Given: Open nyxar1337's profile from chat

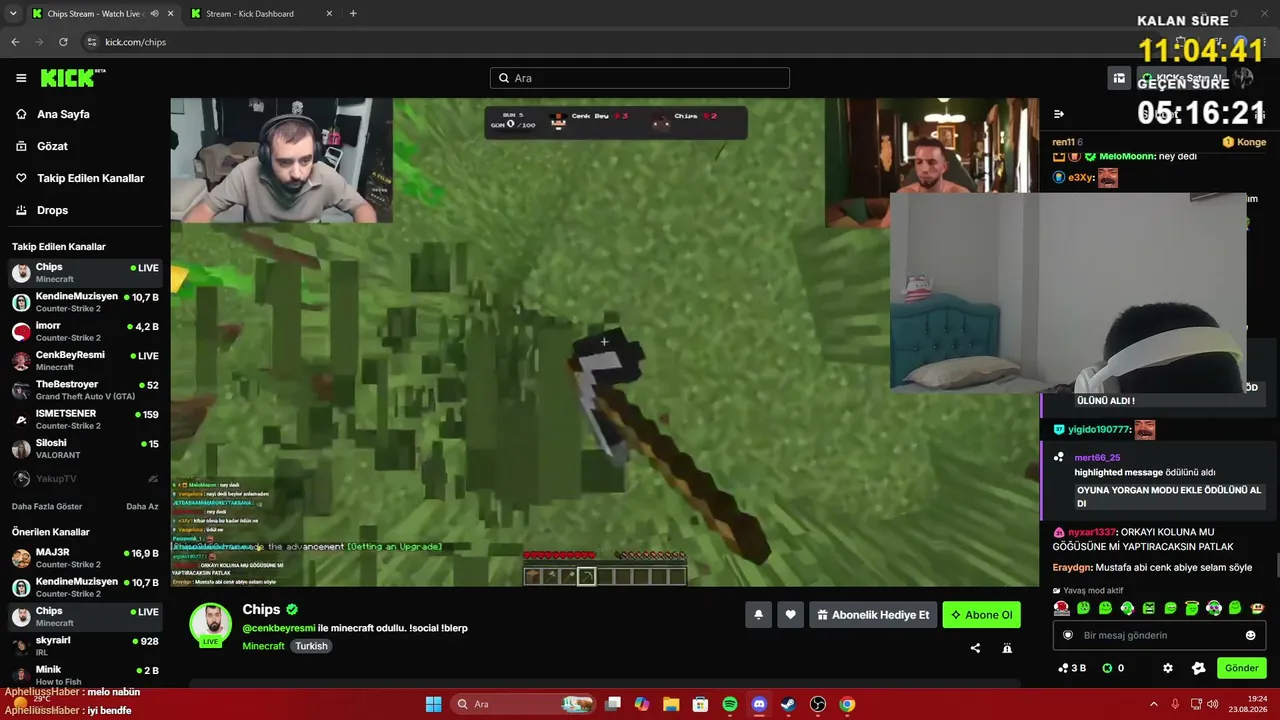Looking at the screenshot, I should [1090, 532].
